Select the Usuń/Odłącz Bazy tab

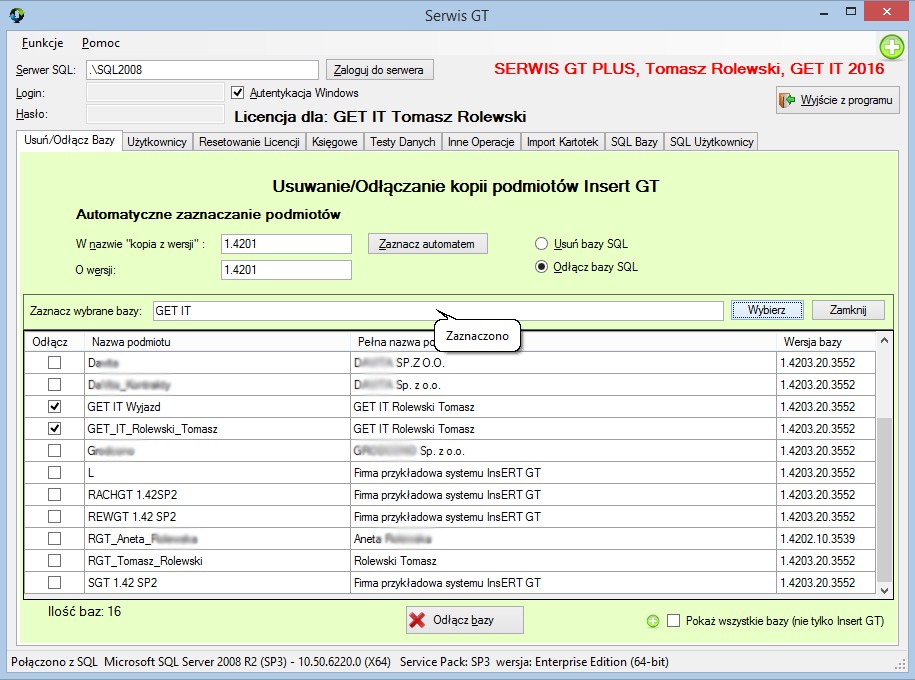coord(69,140)
